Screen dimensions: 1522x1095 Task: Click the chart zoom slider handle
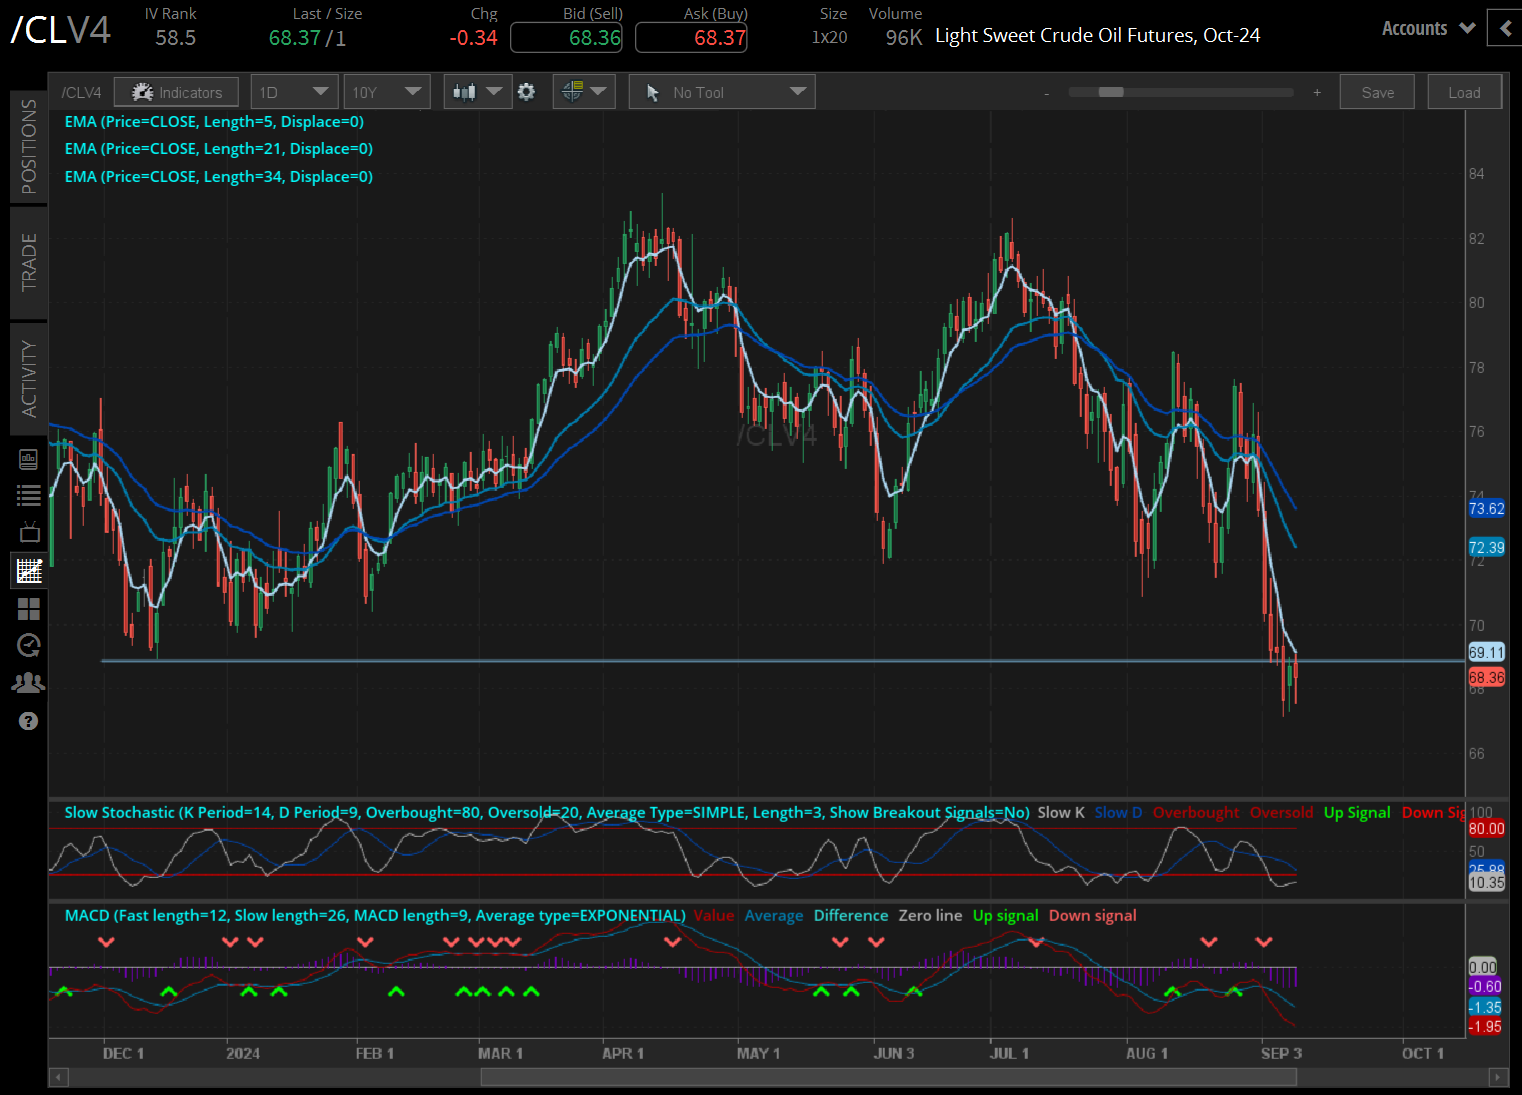coord(1110,92)
